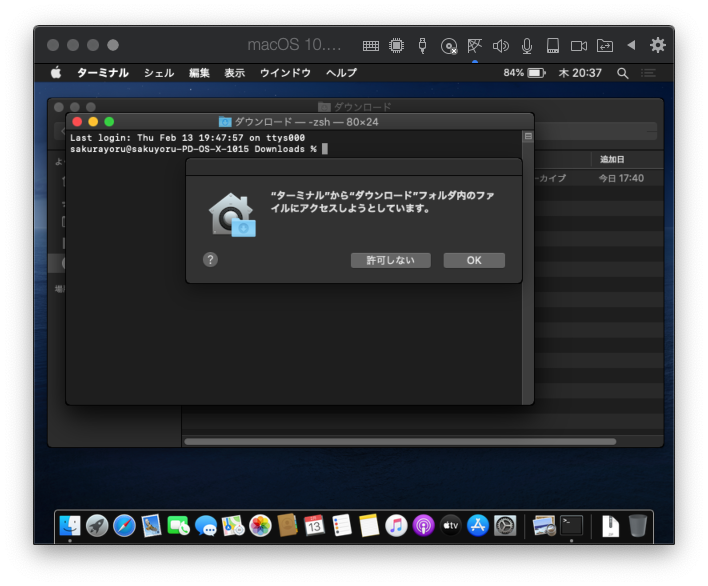This screenshot has width=708, height=586.
Task: Open Notes from the Dock
Action: tap(369, 526)
